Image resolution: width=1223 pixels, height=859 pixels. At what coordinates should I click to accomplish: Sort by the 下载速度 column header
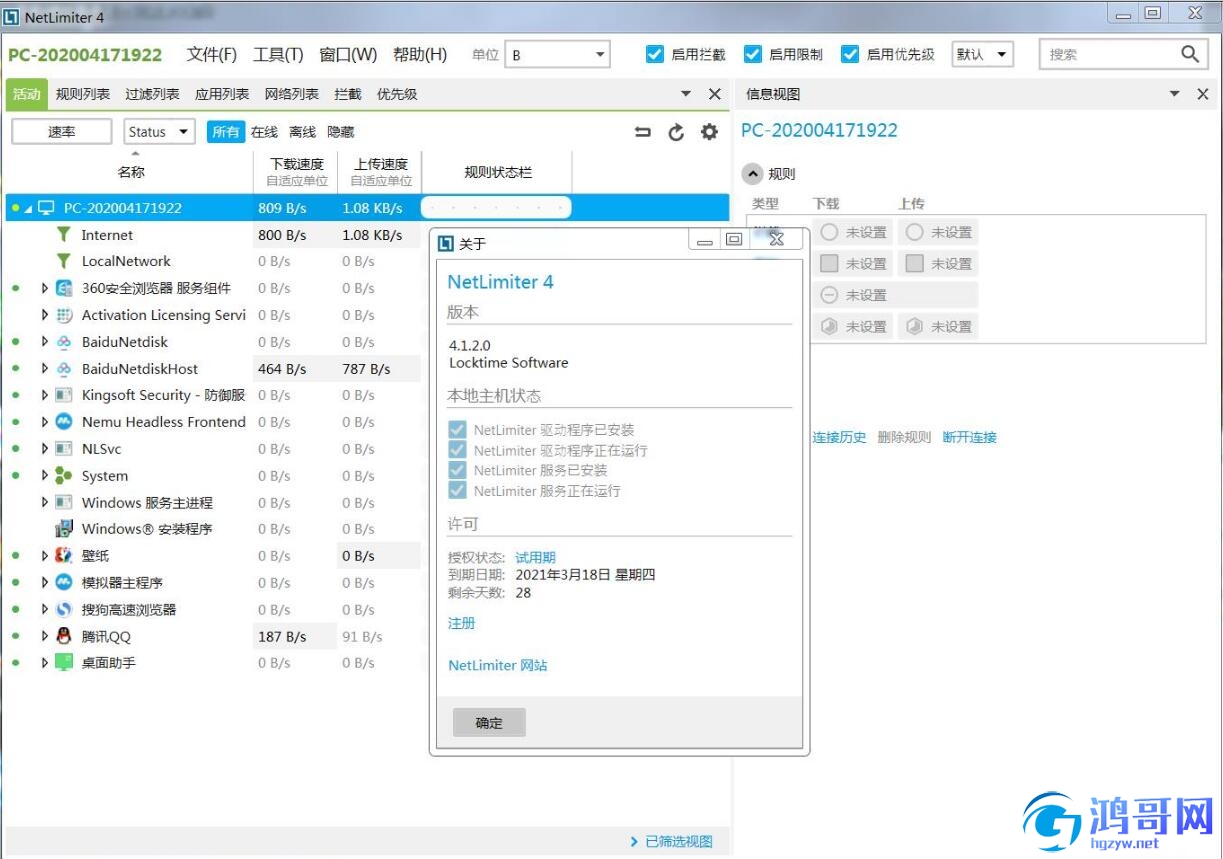pos(297,172)
